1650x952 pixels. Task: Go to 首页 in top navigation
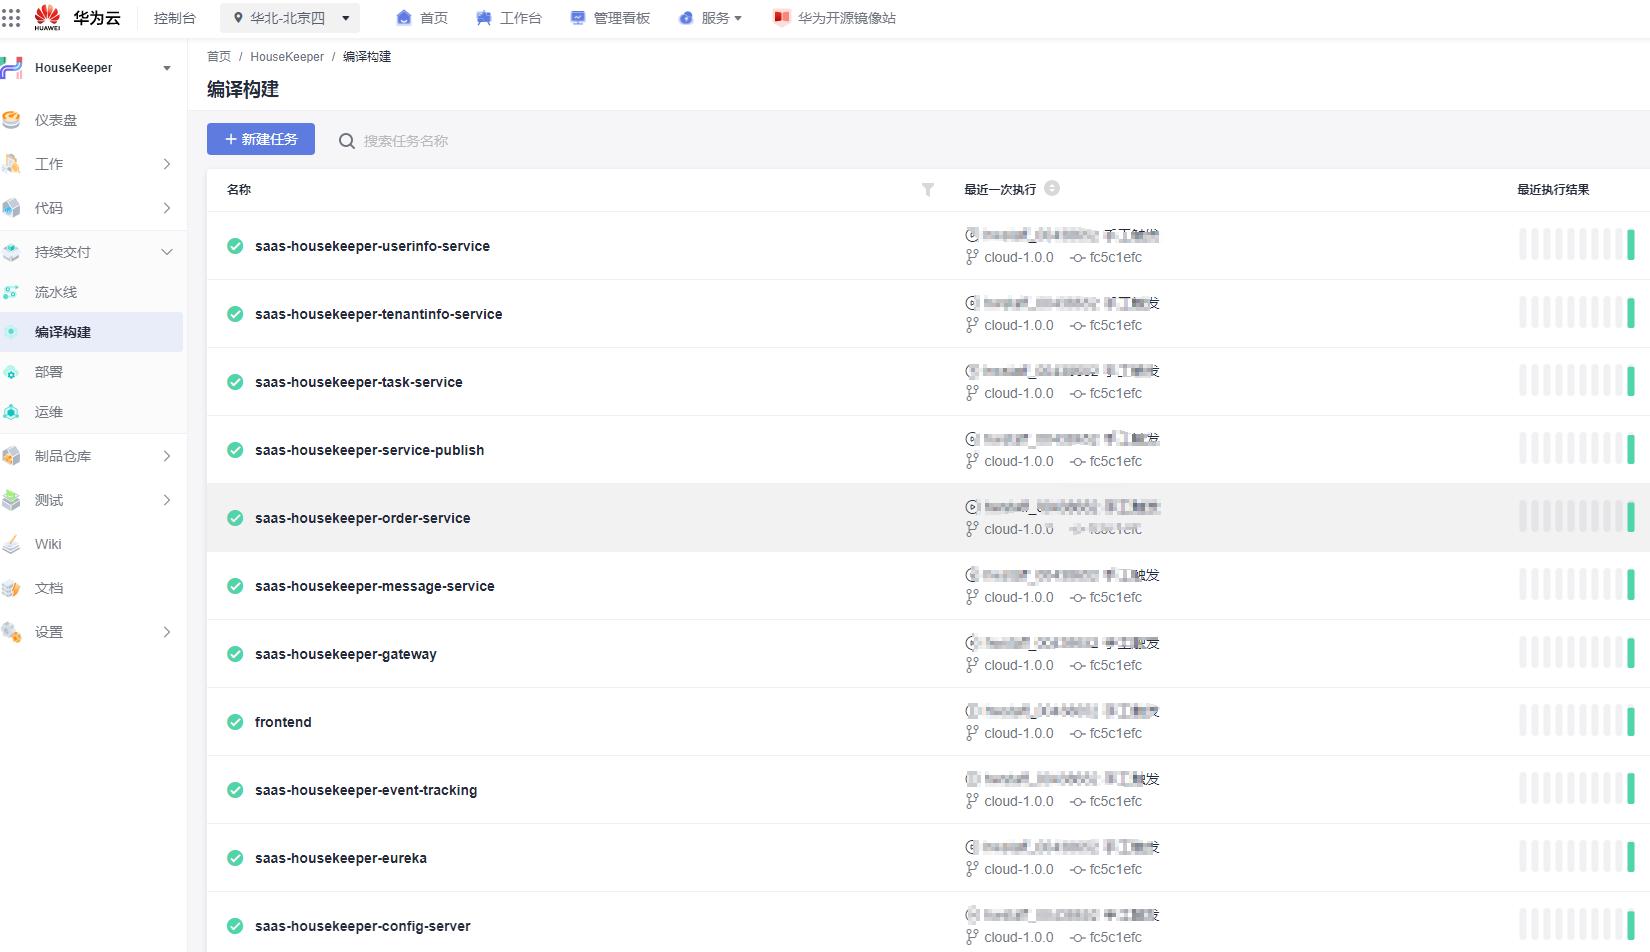click(x=422, y=18)
